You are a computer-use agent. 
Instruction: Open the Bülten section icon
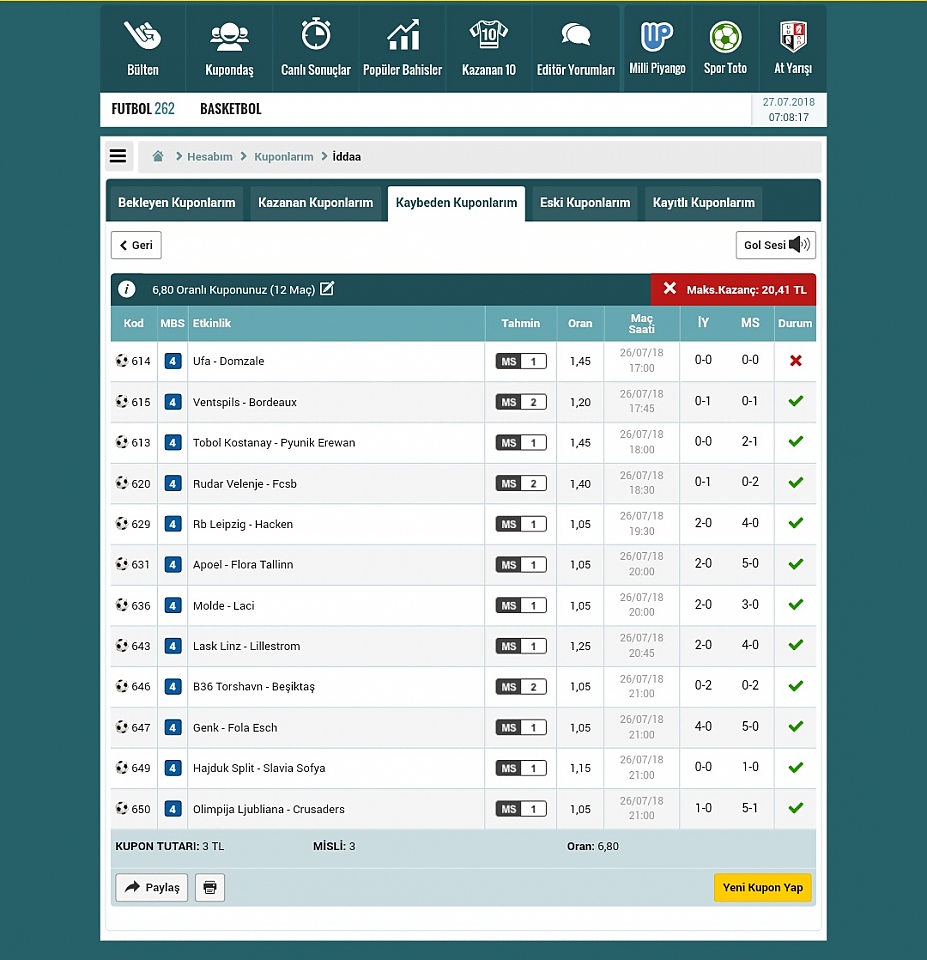point(143,35)
